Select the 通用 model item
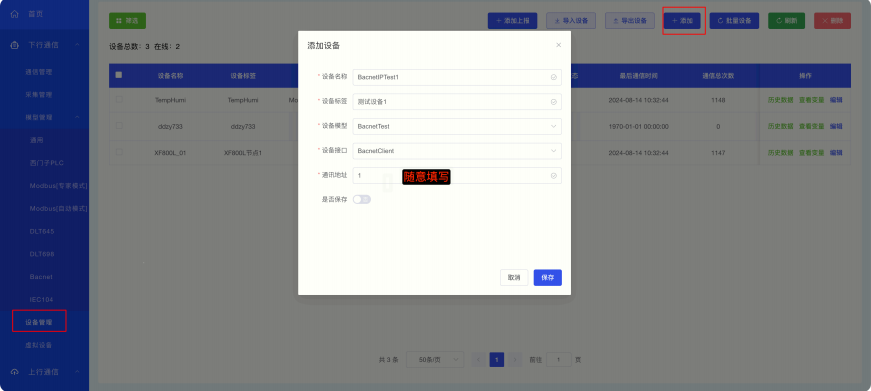Image resolution: width=871 pixels, height=391 pixels. click(x=36, y=140)
